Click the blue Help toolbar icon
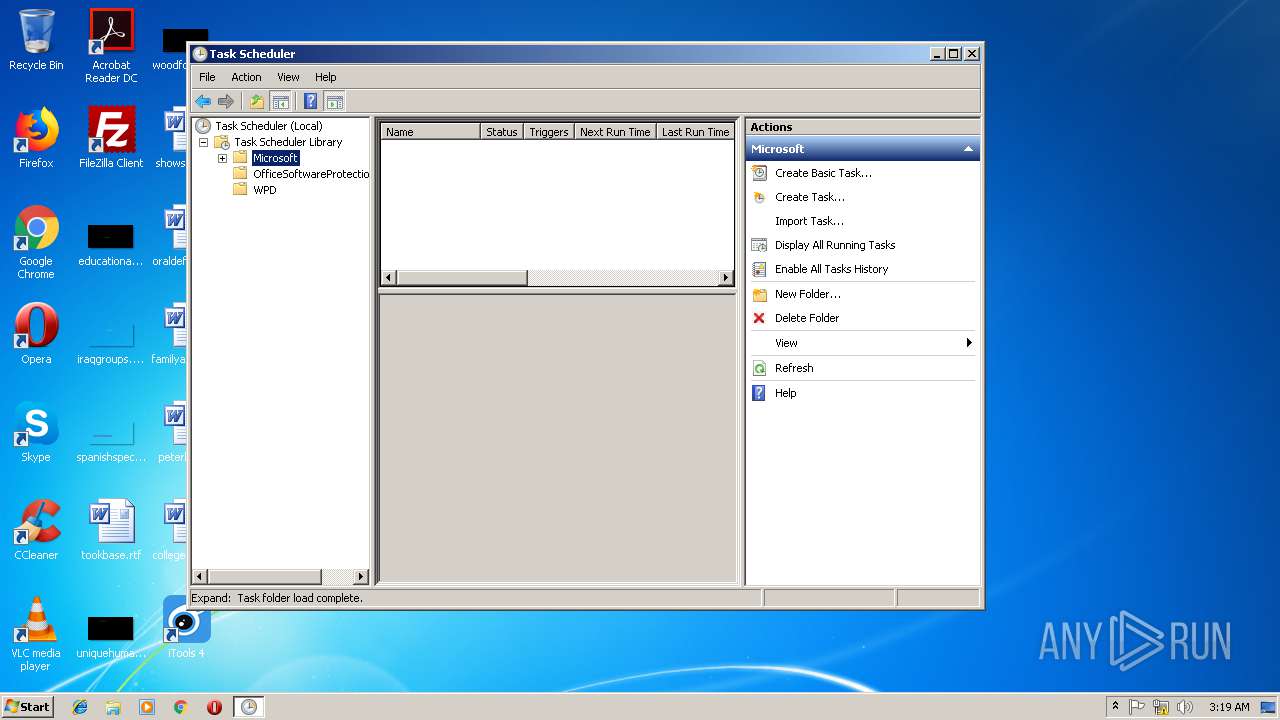Viewport: 1280px width, 720px height. click(311, 101)
